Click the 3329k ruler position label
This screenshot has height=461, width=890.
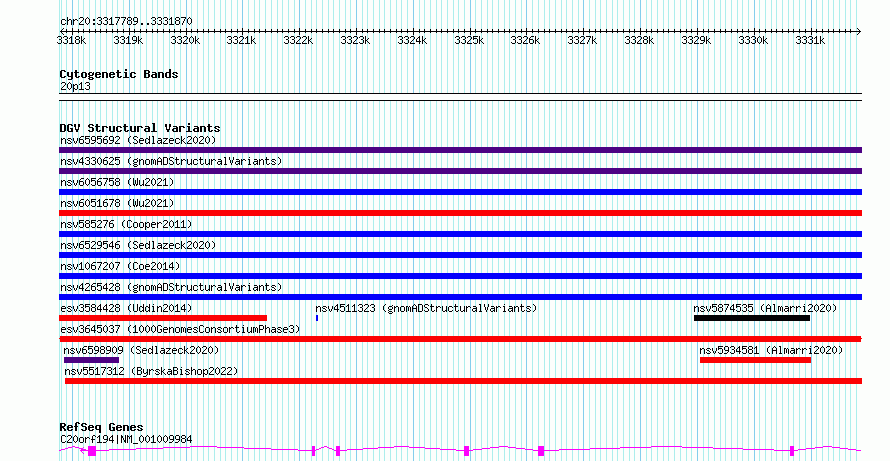click(696, 40)
